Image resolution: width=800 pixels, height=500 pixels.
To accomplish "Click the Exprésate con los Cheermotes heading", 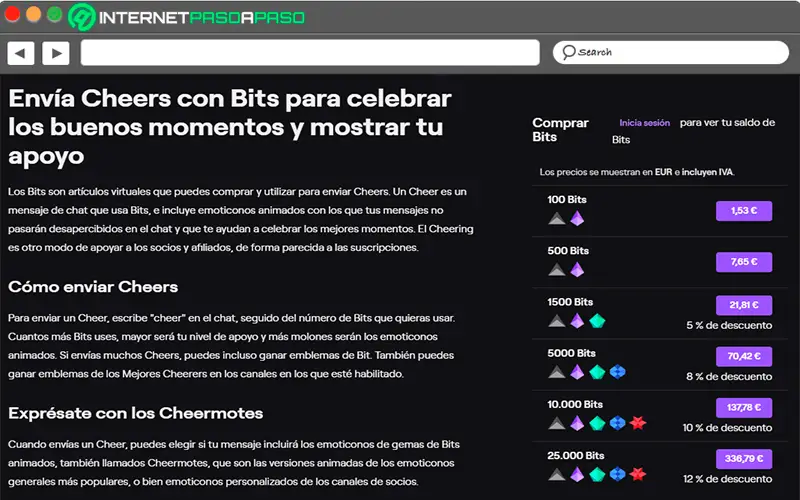I will coord(136,413).
